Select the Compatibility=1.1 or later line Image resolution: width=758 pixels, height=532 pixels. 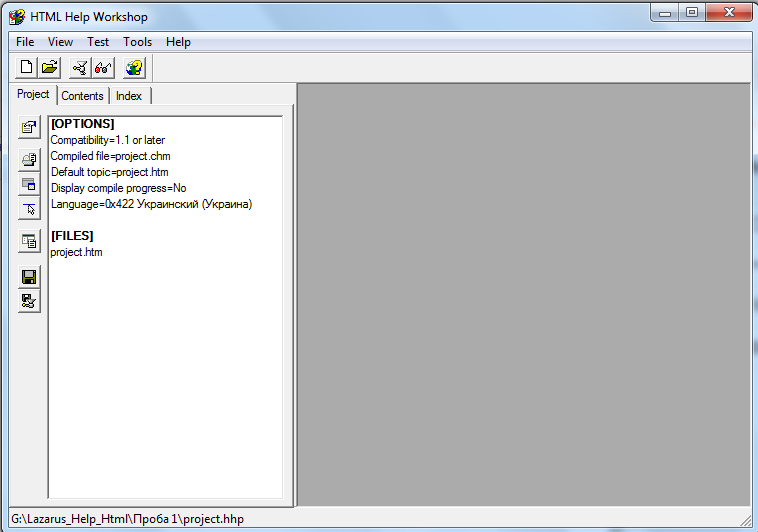108,140
